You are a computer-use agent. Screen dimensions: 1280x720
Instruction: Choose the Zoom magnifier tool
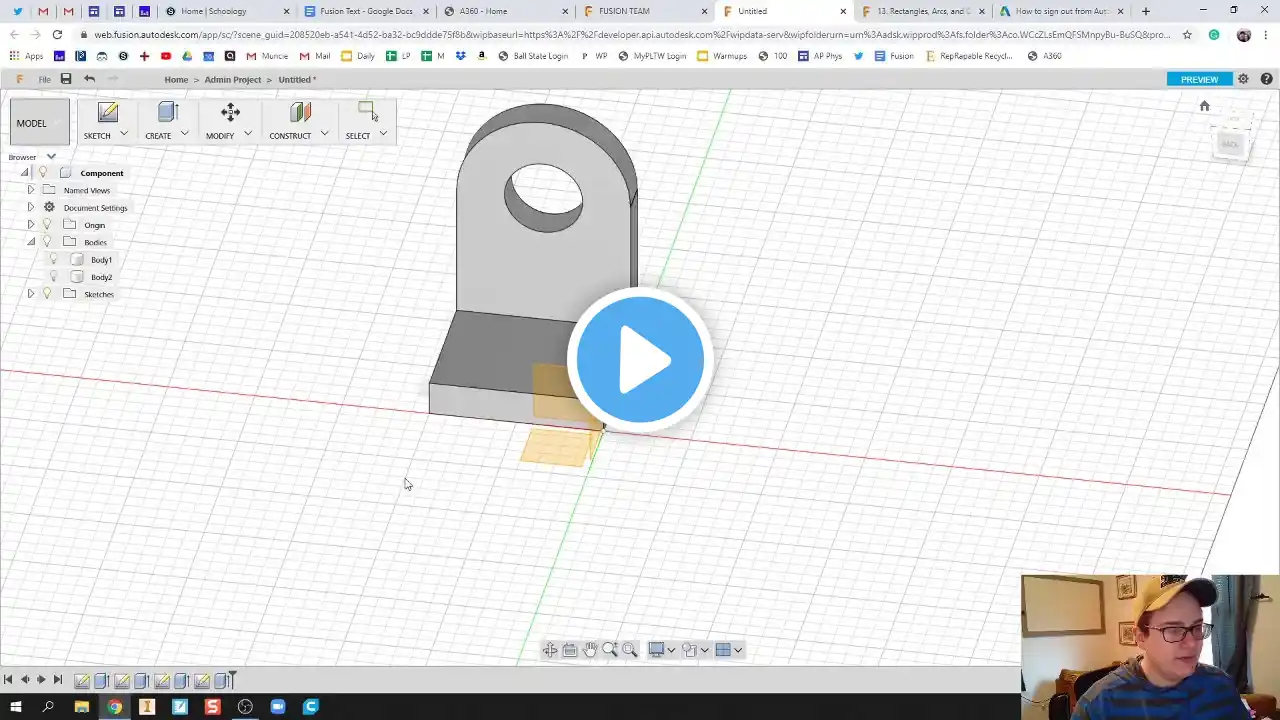point(610,650)
